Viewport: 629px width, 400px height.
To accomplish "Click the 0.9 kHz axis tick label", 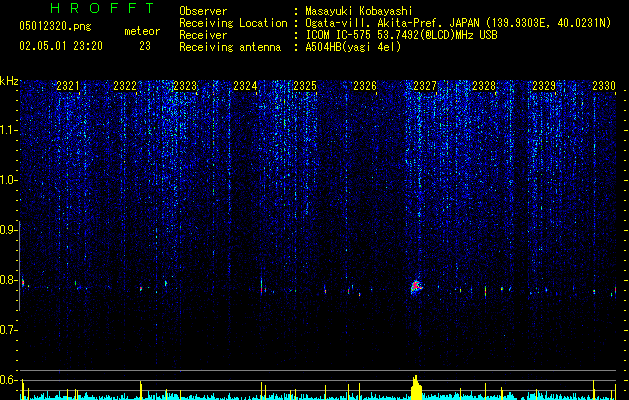I will (8, 230).
